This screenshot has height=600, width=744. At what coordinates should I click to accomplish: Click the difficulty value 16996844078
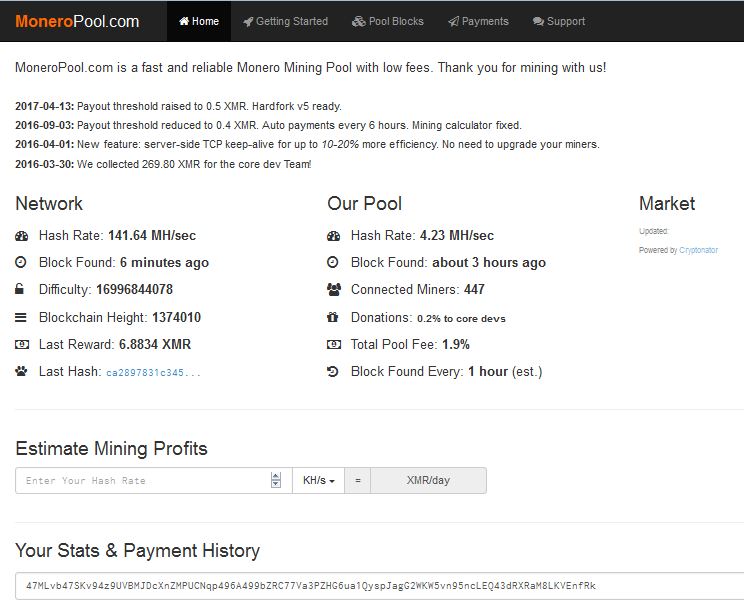pos(134,289)
